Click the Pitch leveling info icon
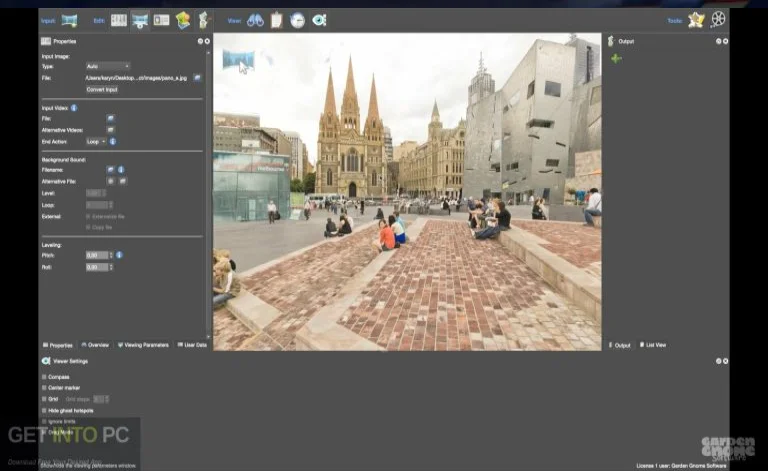This screenshot has width=768, height=471. [x=119, y=255]
